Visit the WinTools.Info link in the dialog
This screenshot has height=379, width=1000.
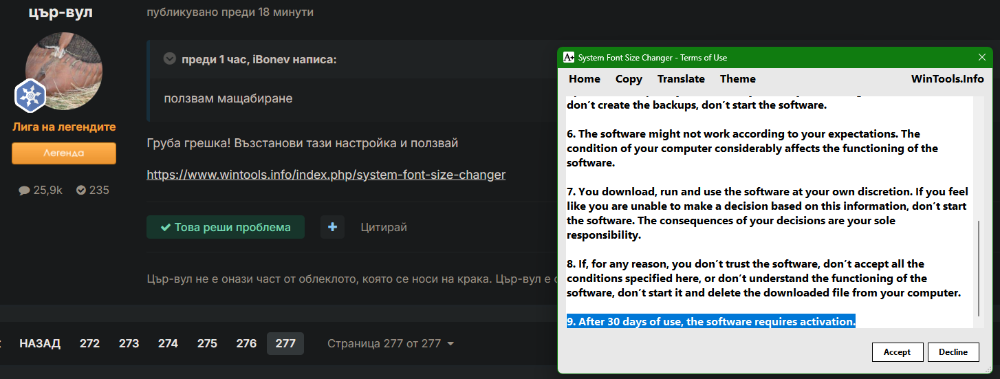tap(947, 79)
